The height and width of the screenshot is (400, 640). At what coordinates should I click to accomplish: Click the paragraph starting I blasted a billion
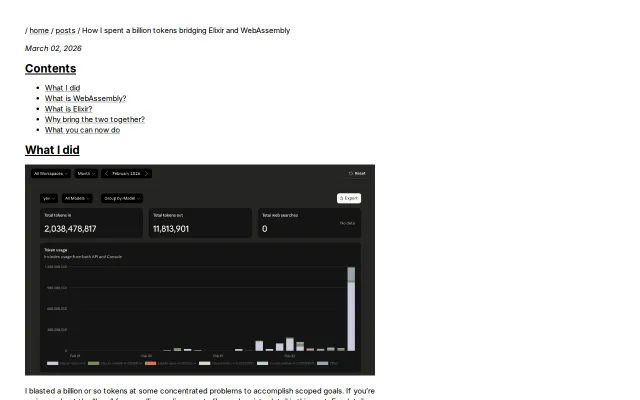[x=200, y=395]
